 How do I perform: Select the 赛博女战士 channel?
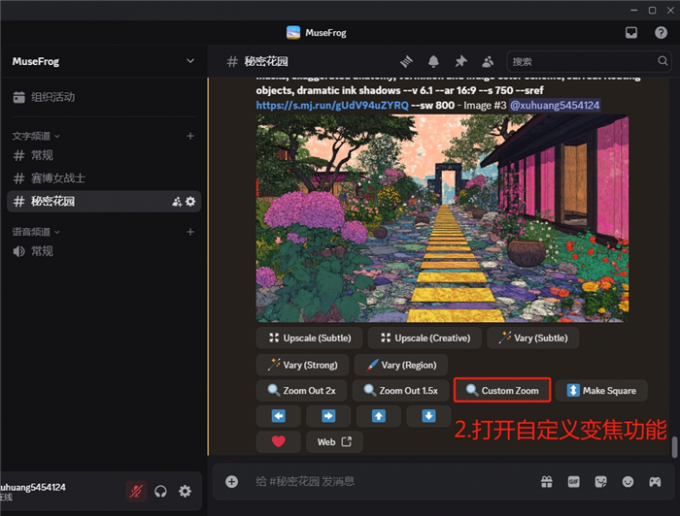(x=58, y=178)
